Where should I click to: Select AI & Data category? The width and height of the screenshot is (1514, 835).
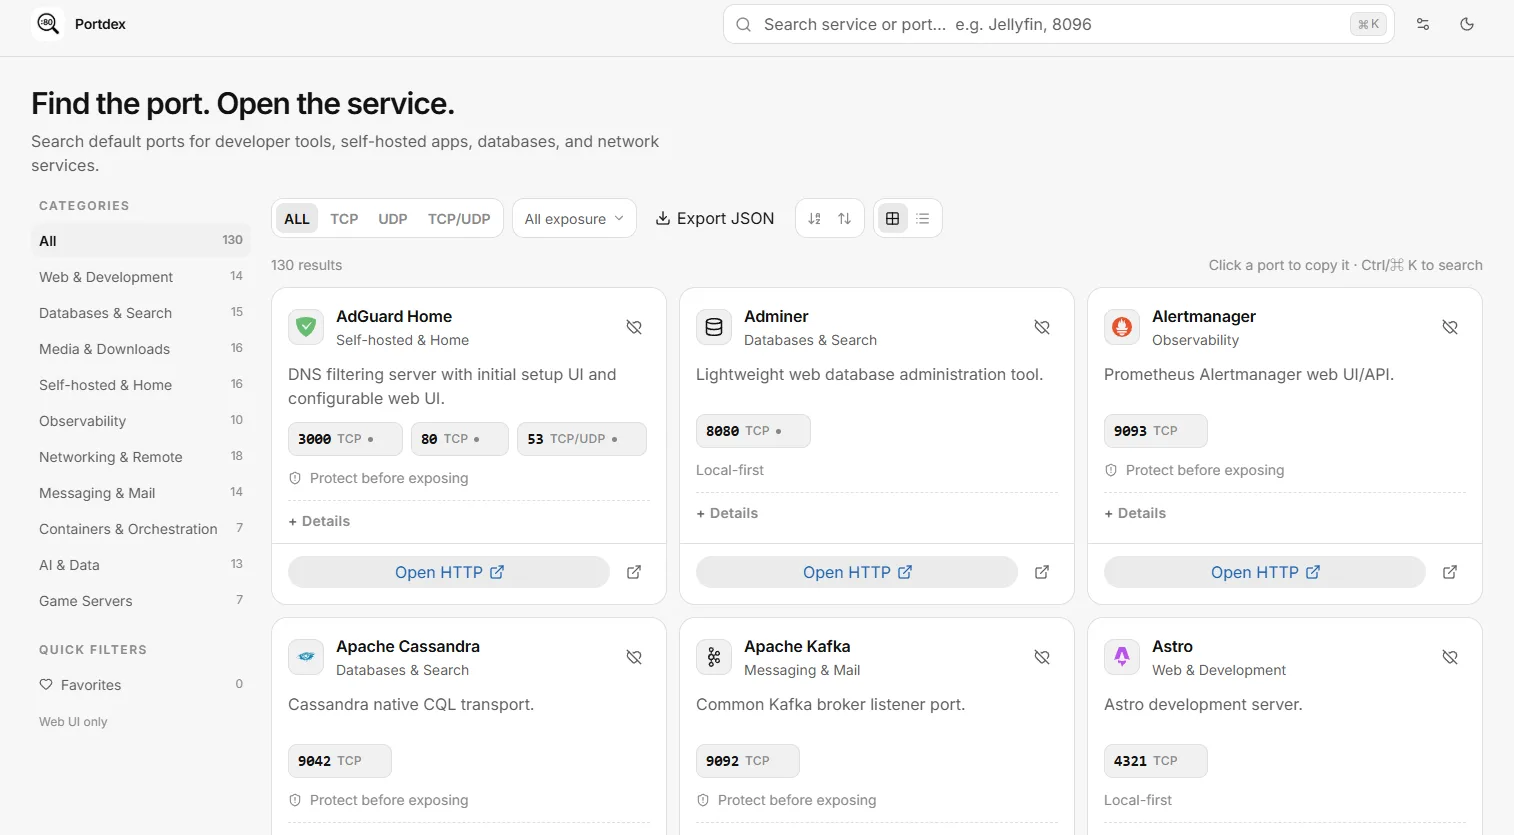(x=140, y=565)
